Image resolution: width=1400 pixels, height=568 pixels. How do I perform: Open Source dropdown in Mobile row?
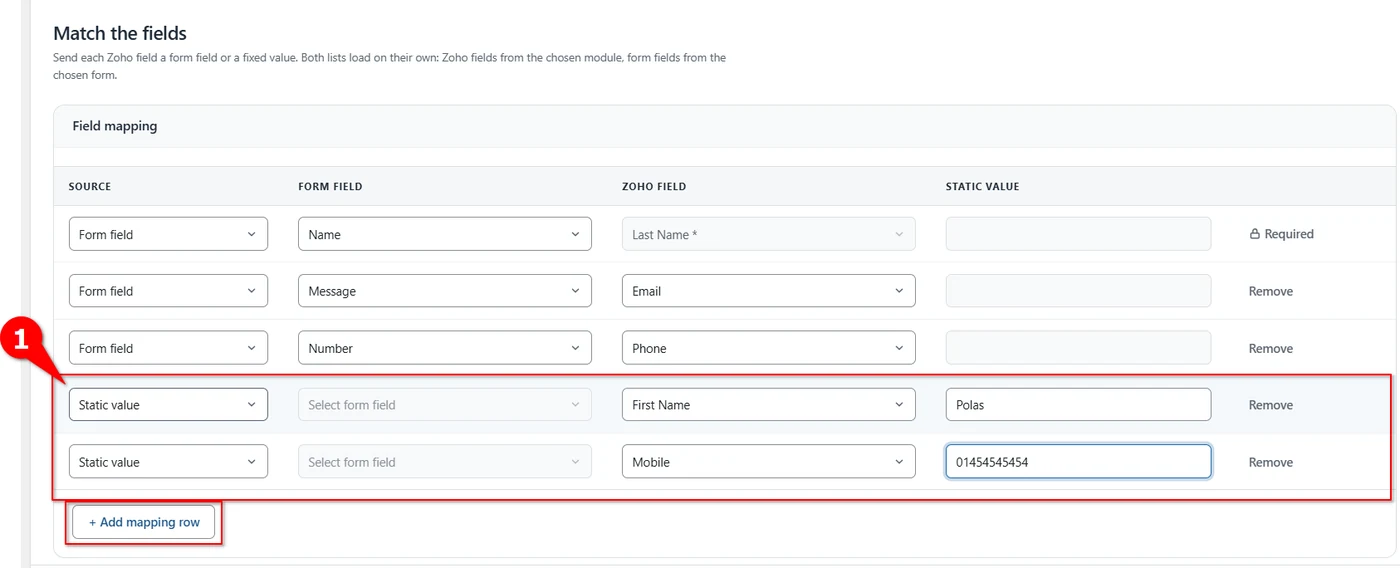click(168, 462)
